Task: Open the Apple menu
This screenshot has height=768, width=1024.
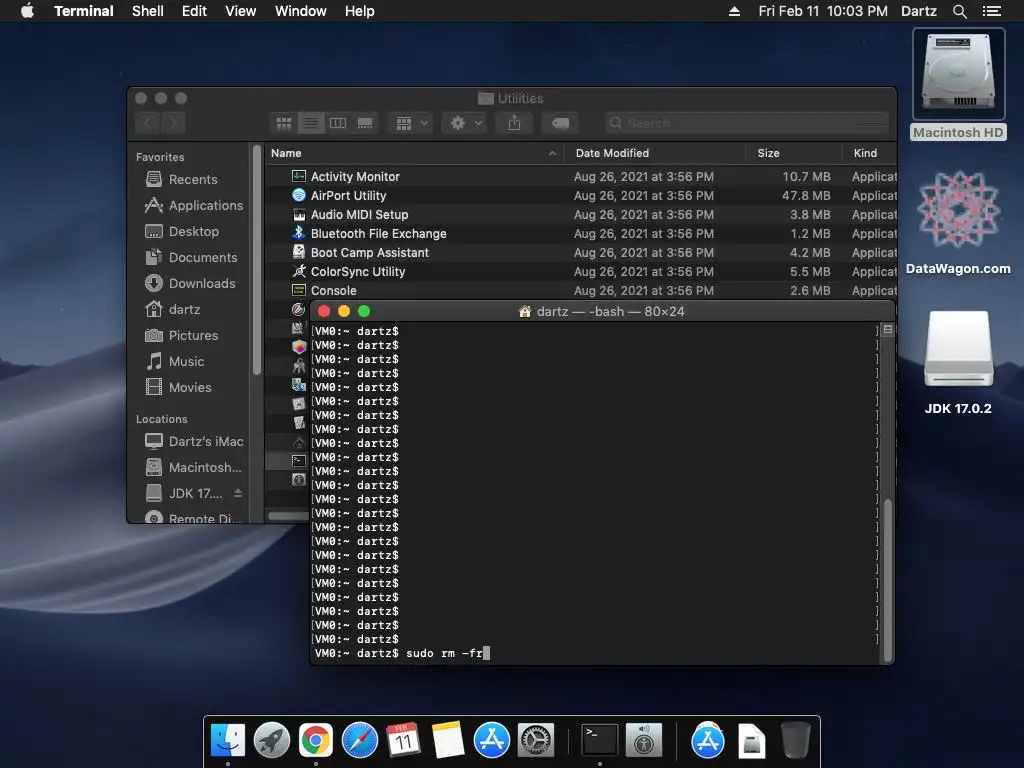Action: click(x=27, y=11)
